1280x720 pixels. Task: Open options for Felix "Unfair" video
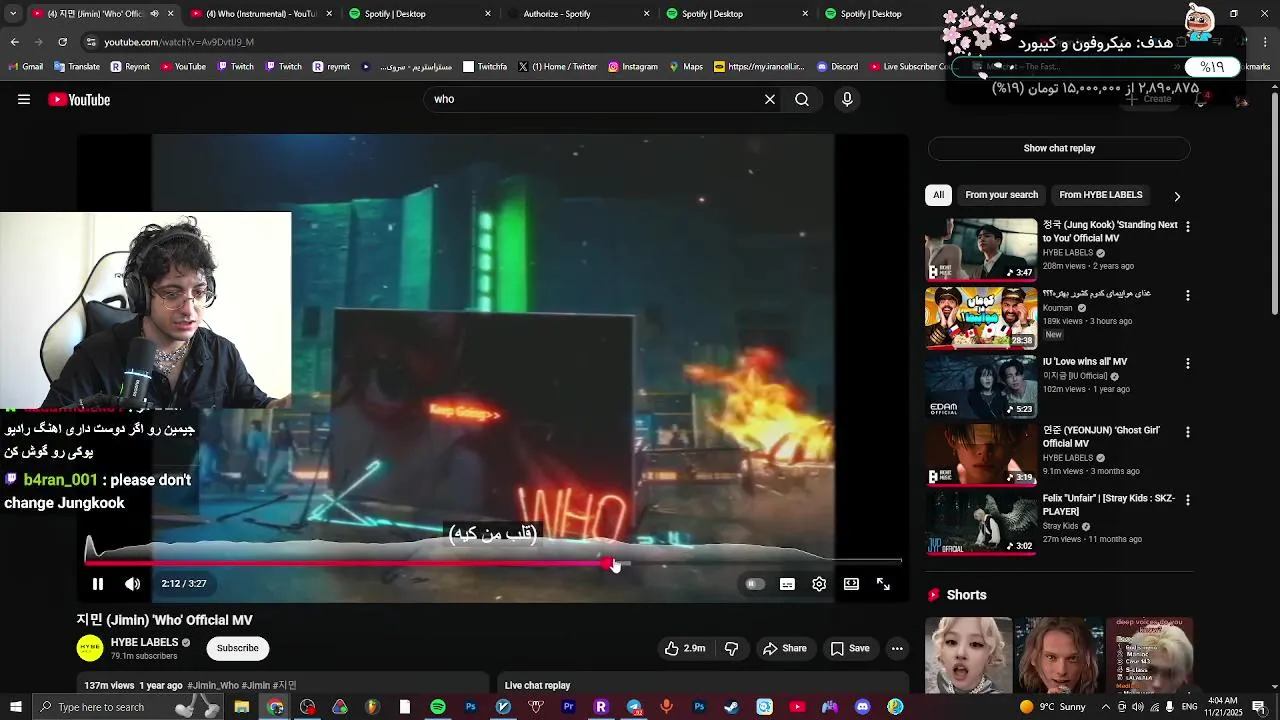(x=1188, y=500)
